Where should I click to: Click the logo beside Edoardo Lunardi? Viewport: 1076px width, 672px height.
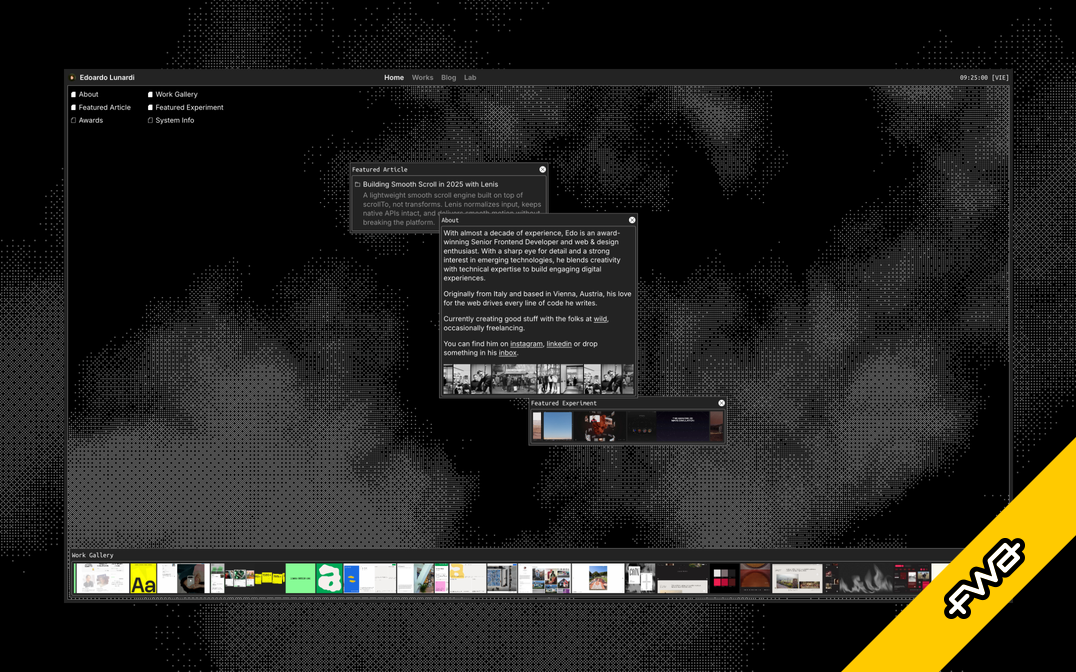pos(72,77)
